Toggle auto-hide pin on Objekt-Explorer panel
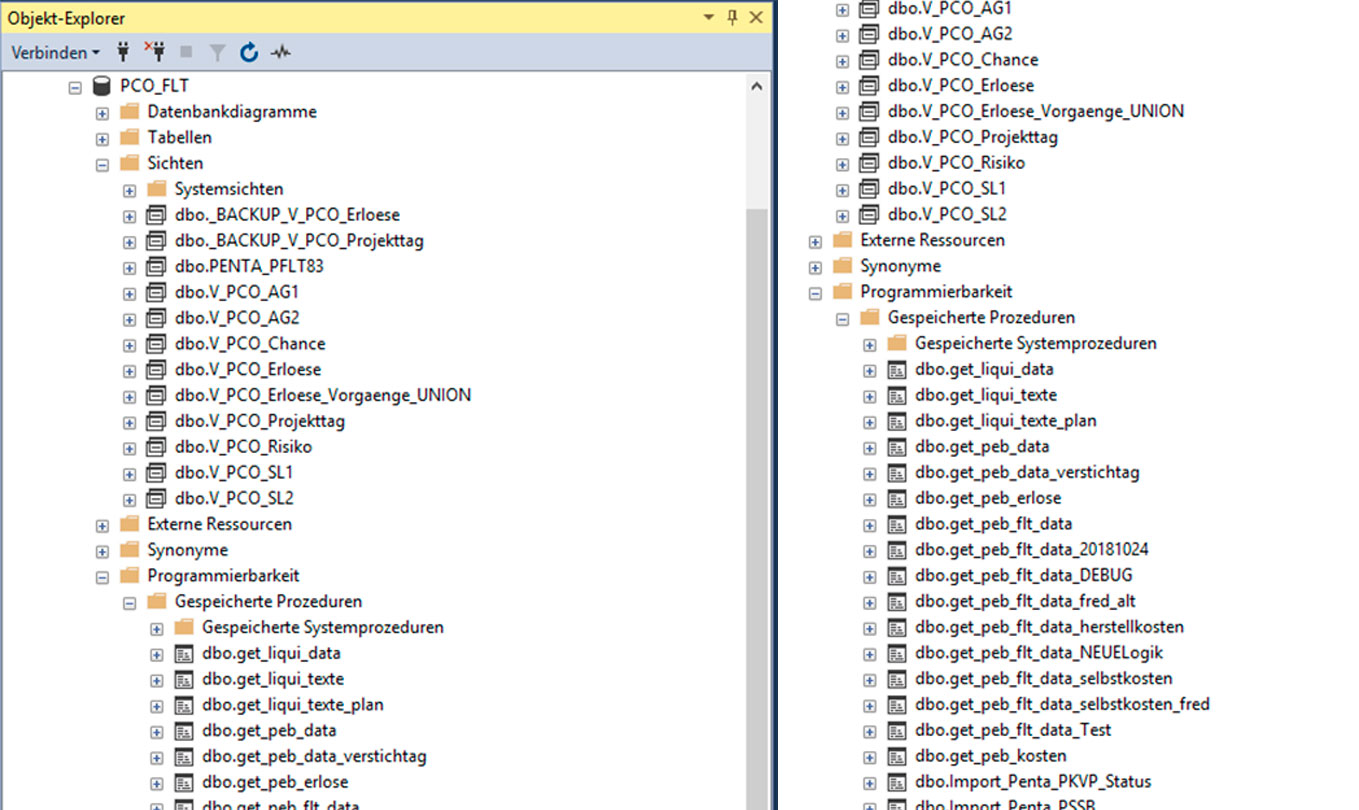The height and width of the screenshot is (810, 1359). point(732,18)
